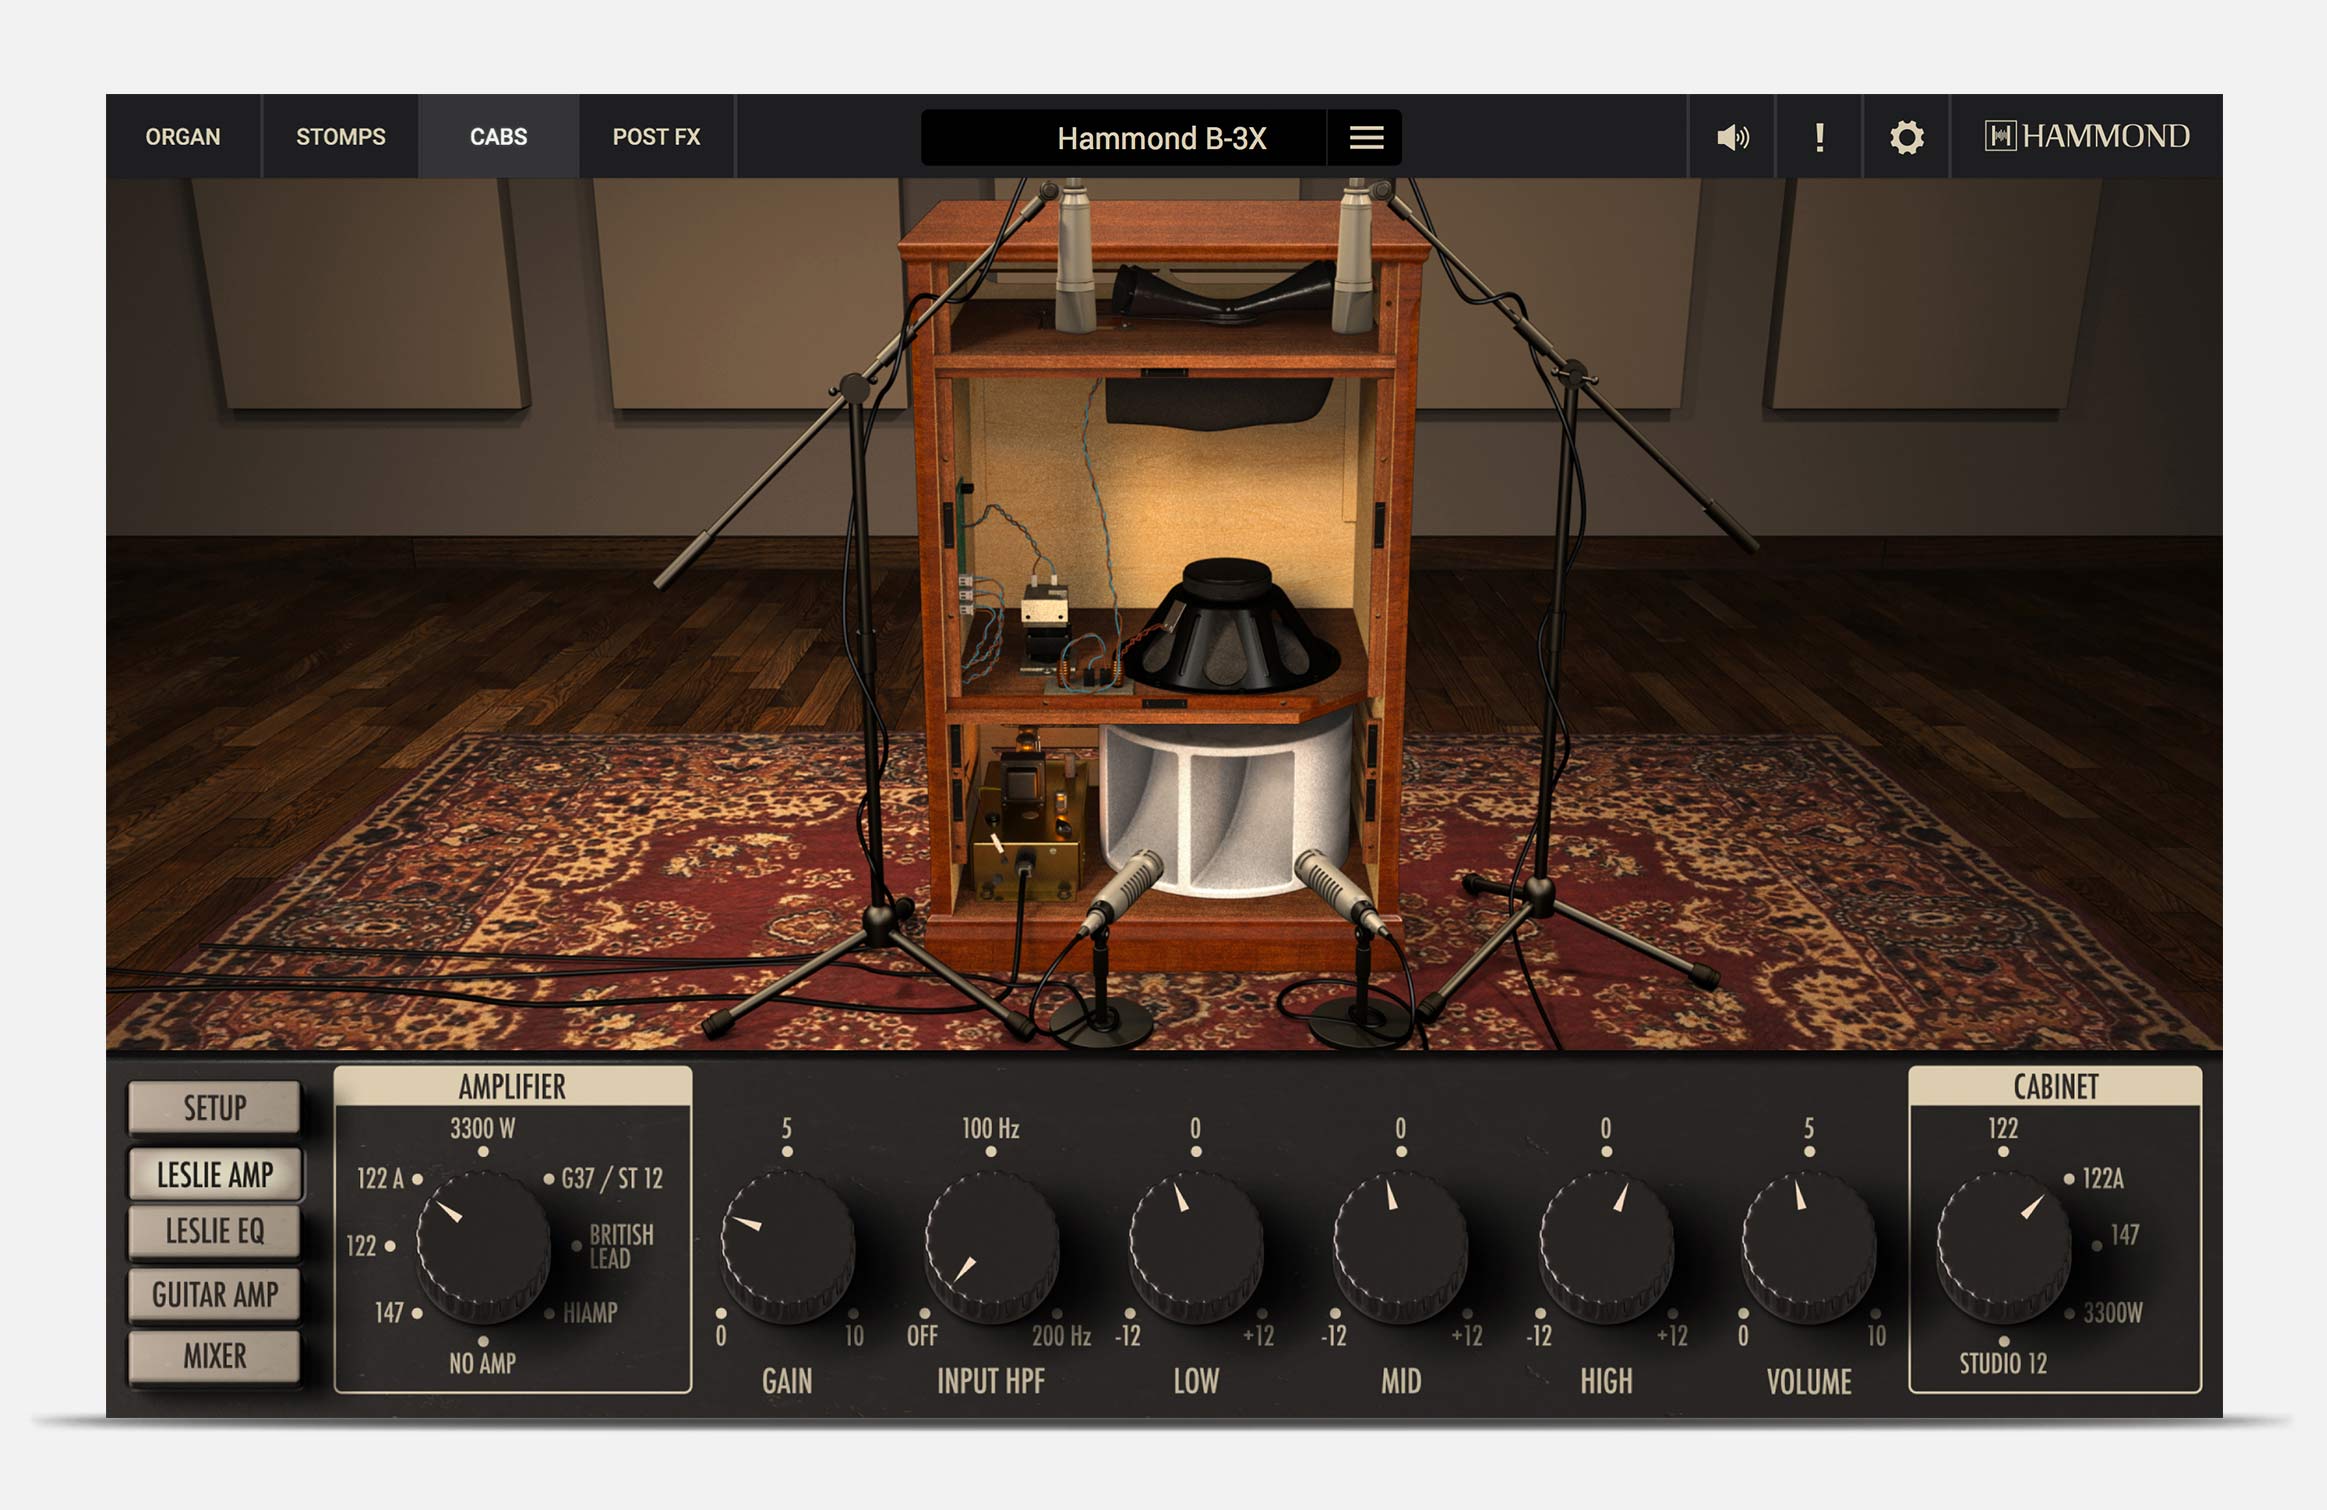Open the preset hamburger menu
Image resolution: width=2327 pixels, height=1510 pixels.
[x=1366, y=138]
